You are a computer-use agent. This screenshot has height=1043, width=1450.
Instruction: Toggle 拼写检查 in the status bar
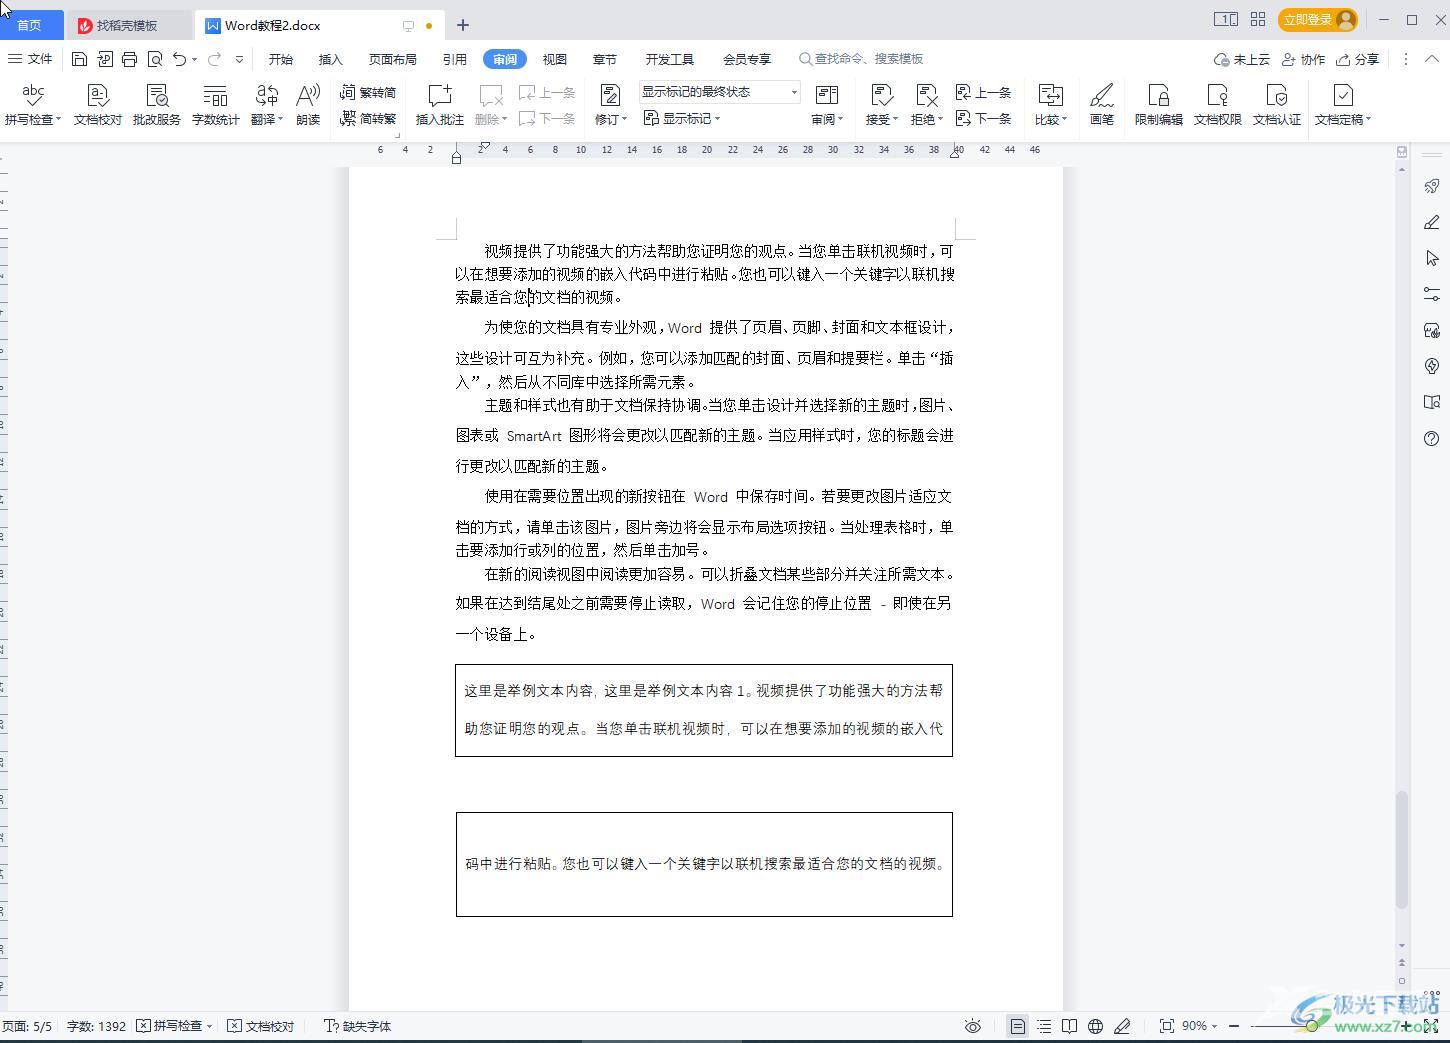click(x=175, y=1026)
